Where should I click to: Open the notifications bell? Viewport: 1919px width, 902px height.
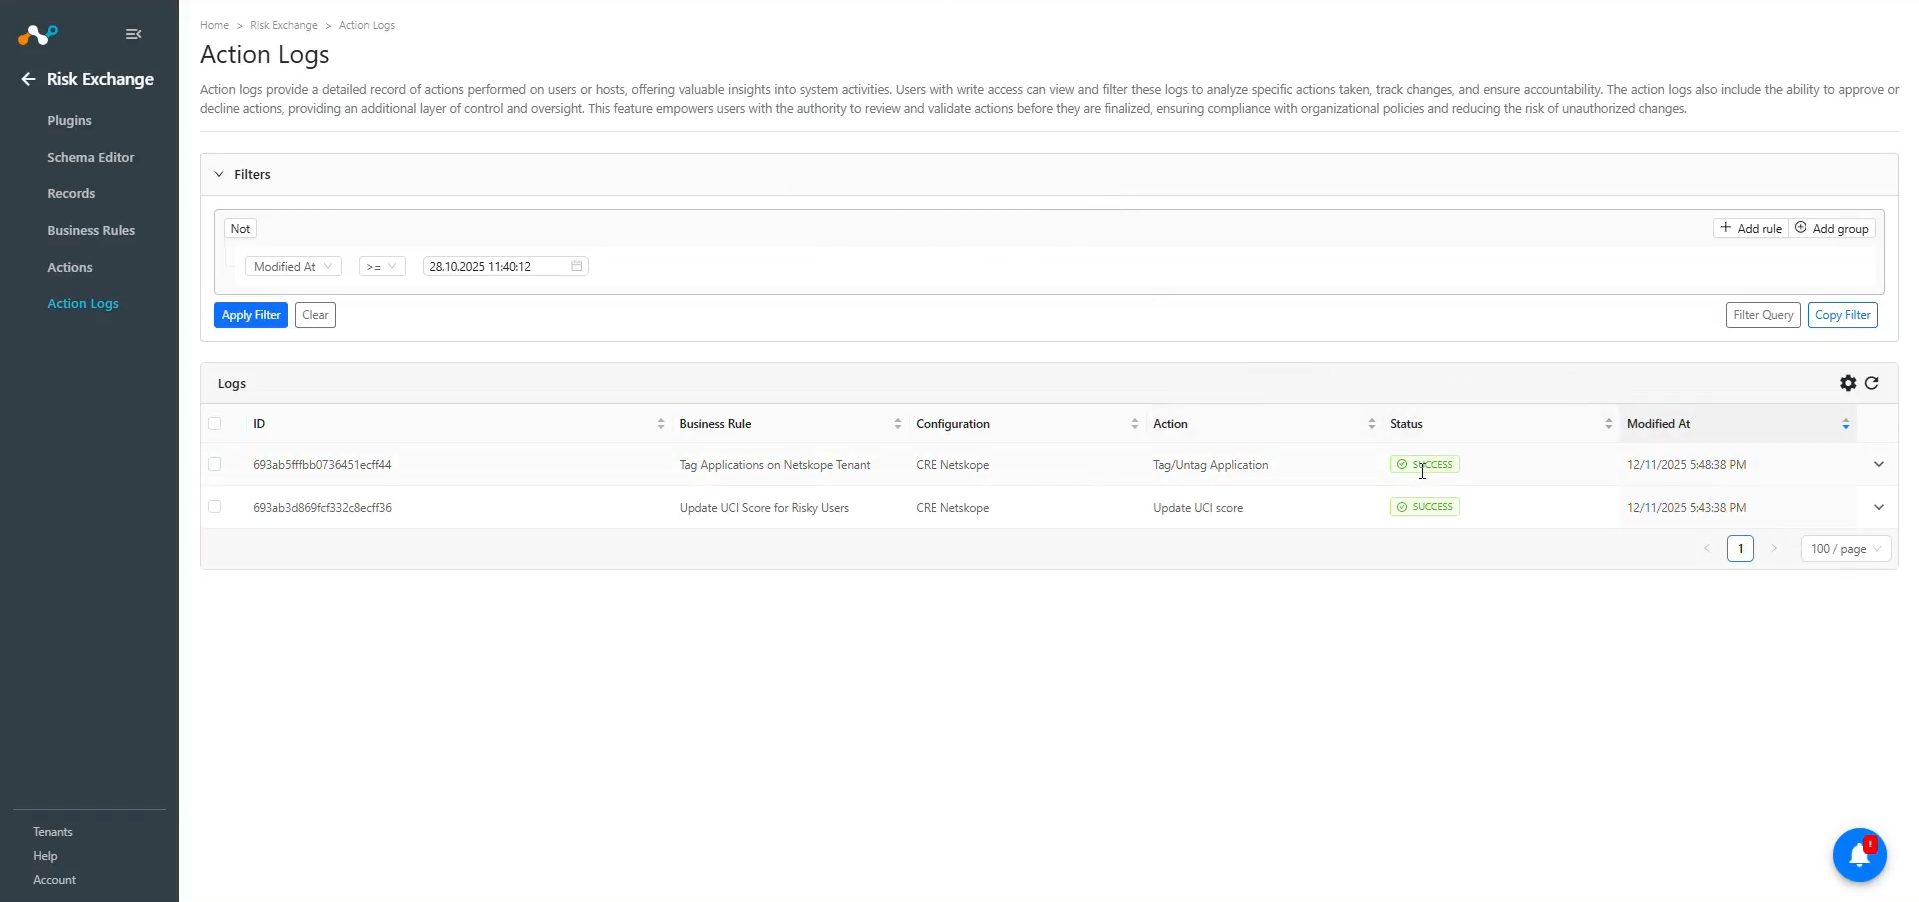[x=1859, y=855]
